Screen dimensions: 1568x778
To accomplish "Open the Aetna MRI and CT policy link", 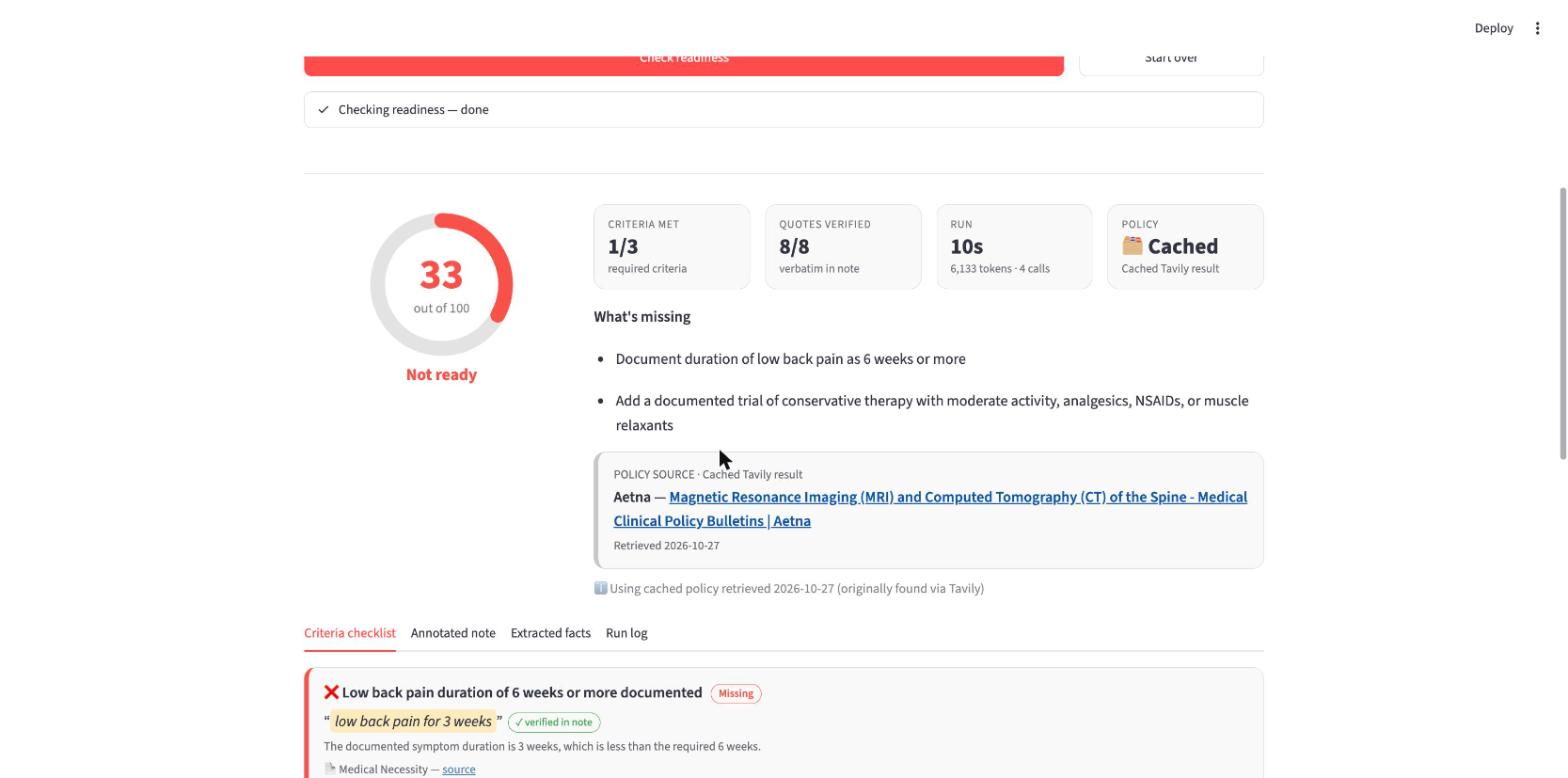I will pyautogui.click(x=930, y=509).
